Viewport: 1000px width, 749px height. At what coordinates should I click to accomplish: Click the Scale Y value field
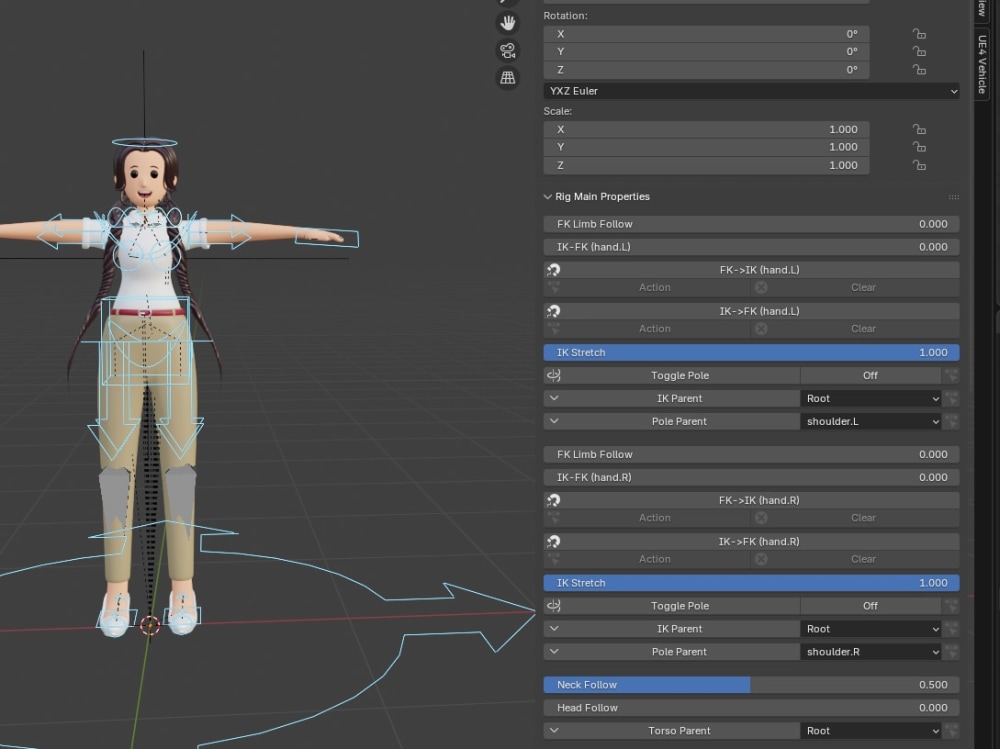pos(706,147)
